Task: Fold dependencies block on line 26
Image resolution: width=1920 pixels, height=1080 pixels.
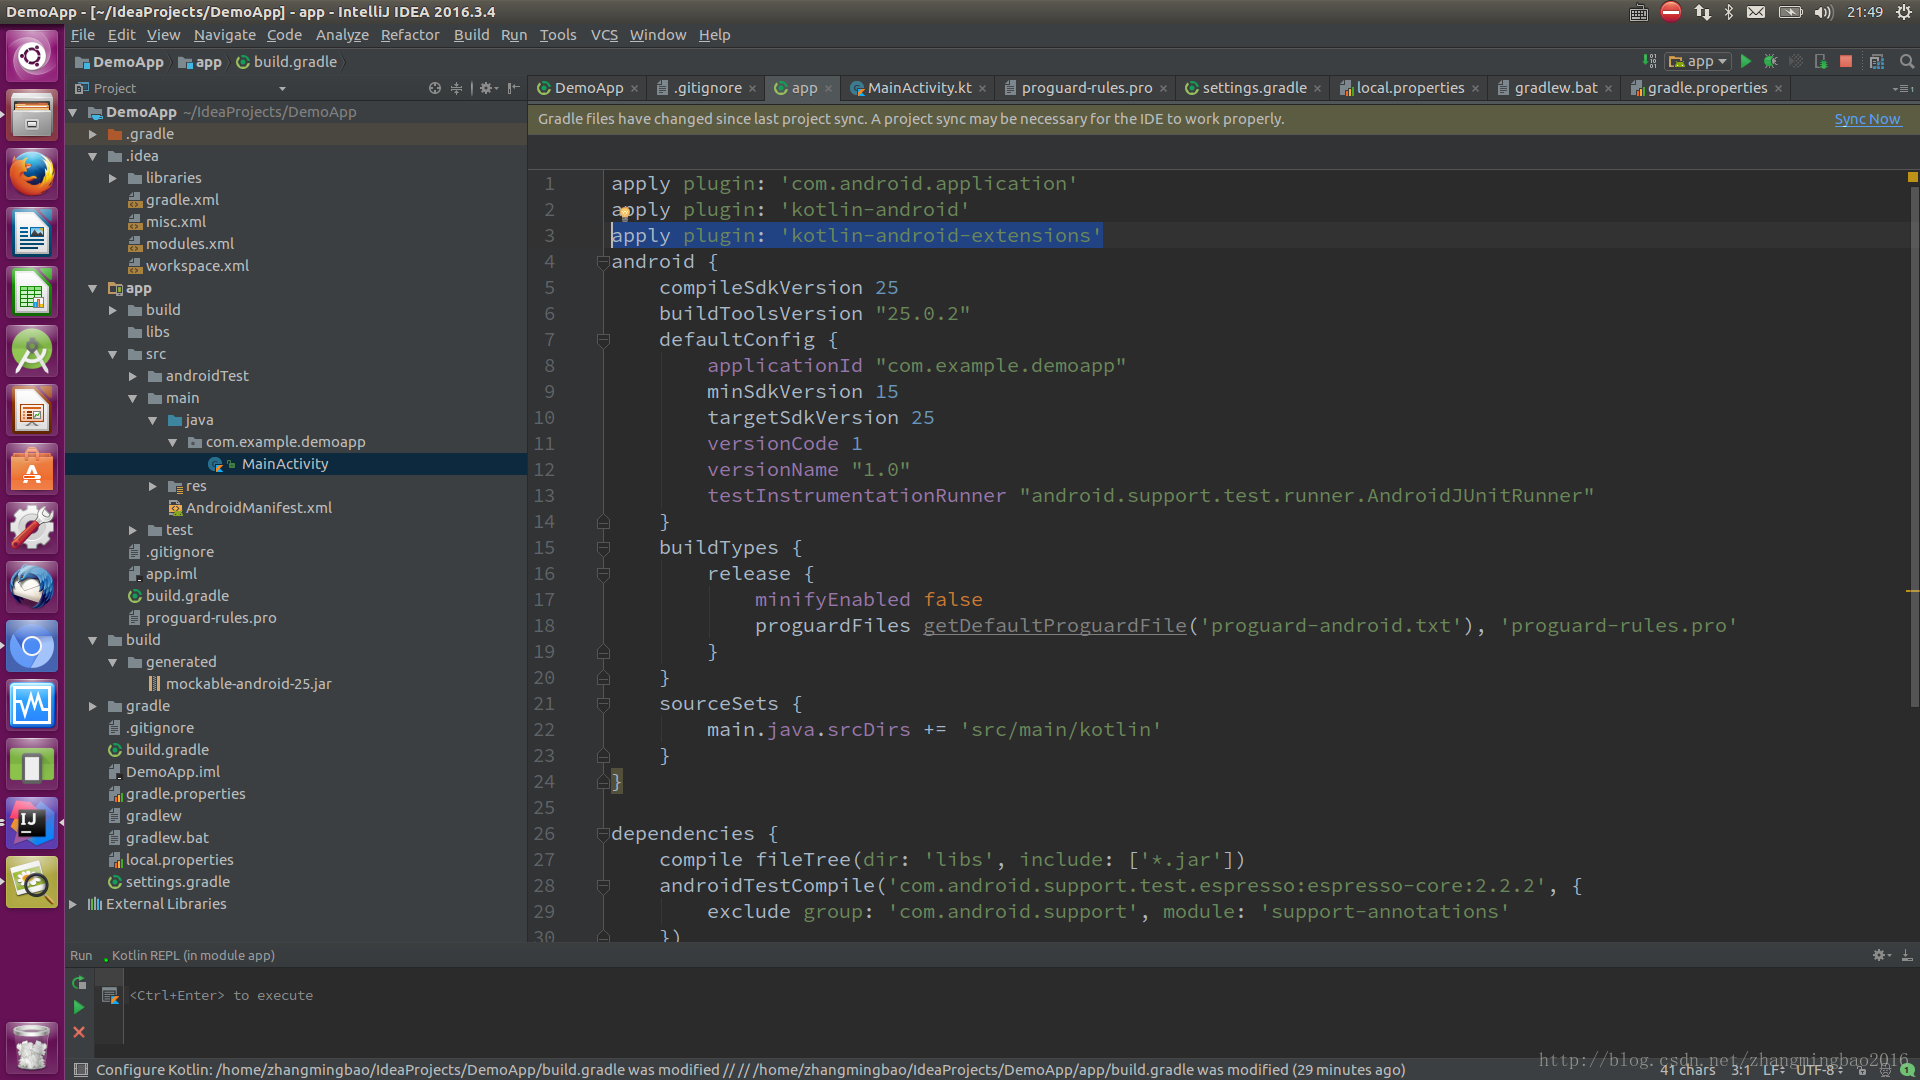Action: (603, 834)
